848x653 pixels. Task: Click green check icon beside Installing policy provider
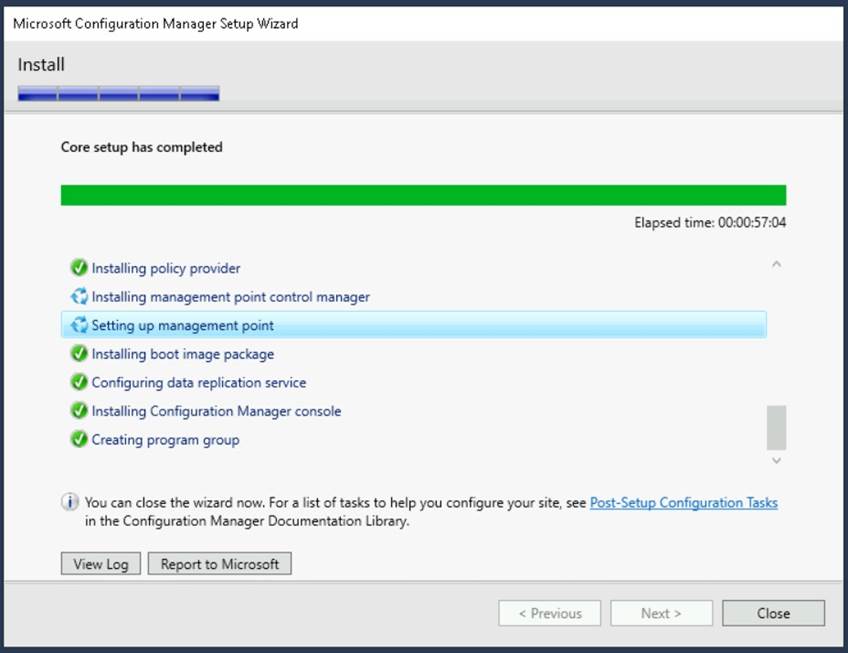(79, 267)
